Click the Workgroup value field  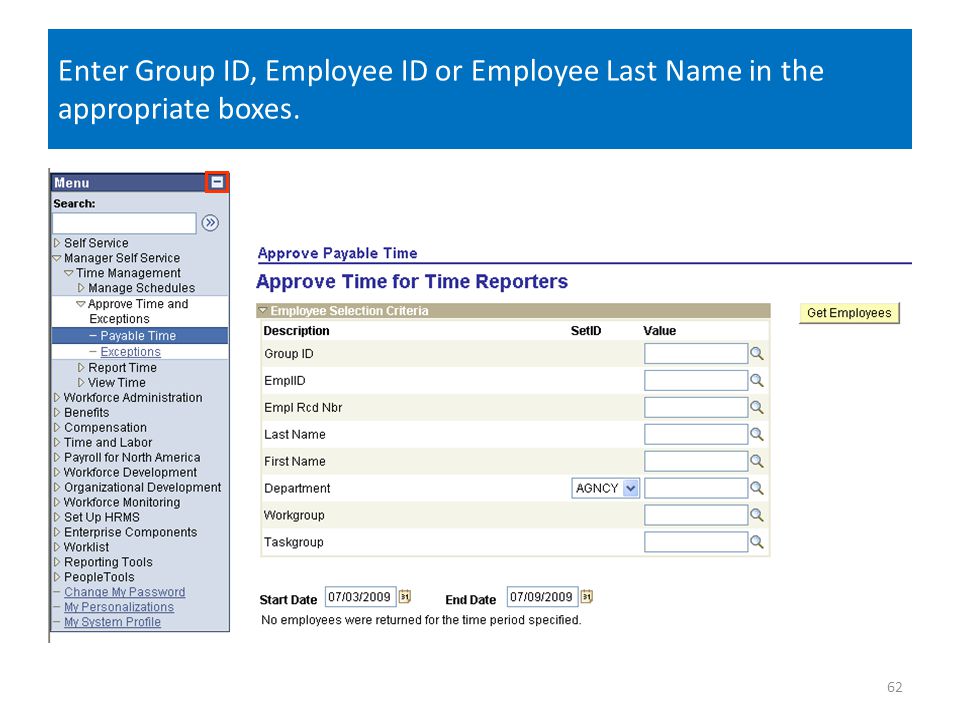coord(696,515)
